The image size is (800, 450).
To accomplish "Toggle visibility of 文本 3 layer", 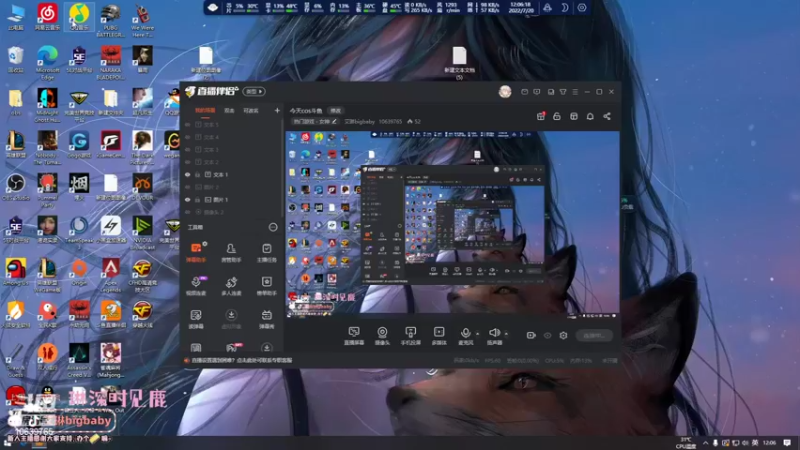I will pos(187,149).
